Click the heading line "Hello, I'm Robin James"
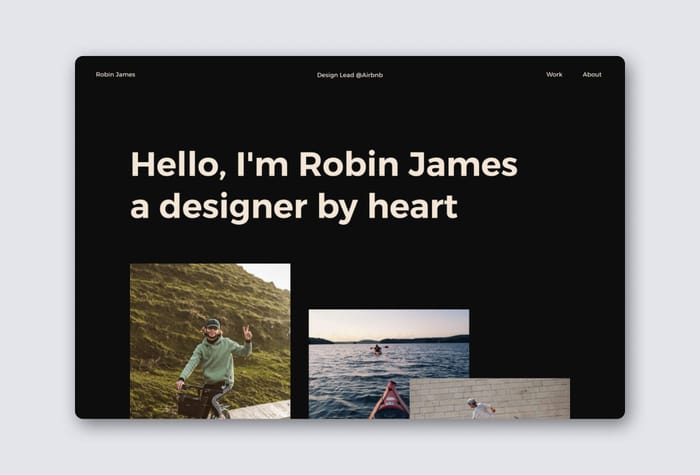The image size is (700, 475). (324, 165)
